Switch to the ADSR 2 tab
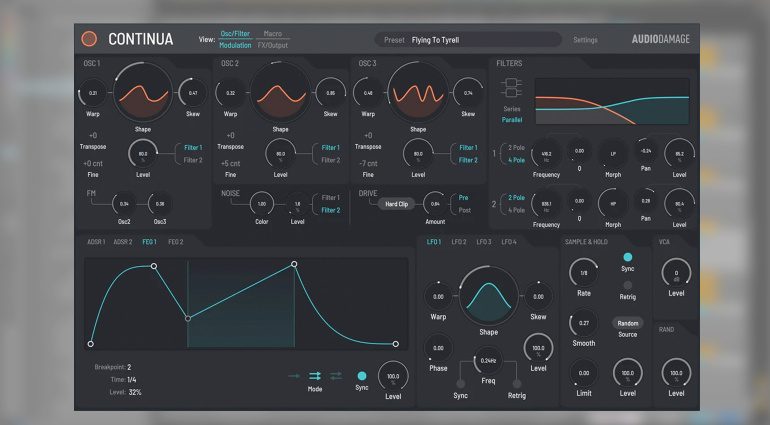Viewport: 770px width, 425px height. pyautogui.click(x=123, y=242)
